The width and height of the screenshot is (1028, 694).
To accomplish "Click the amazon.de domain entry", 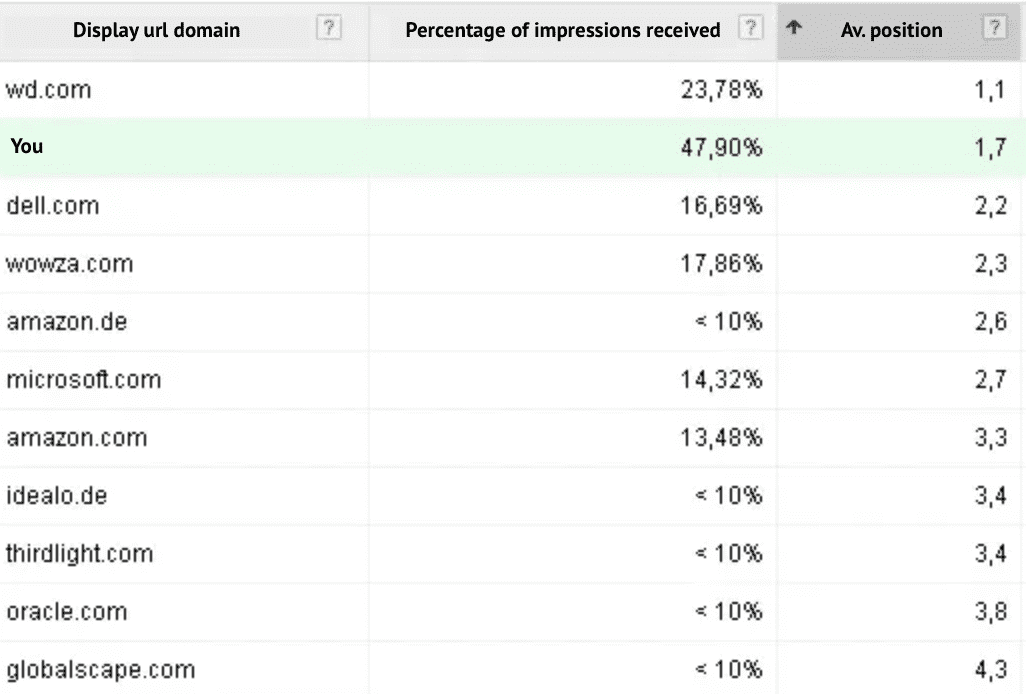I will [x=66, y=323].
